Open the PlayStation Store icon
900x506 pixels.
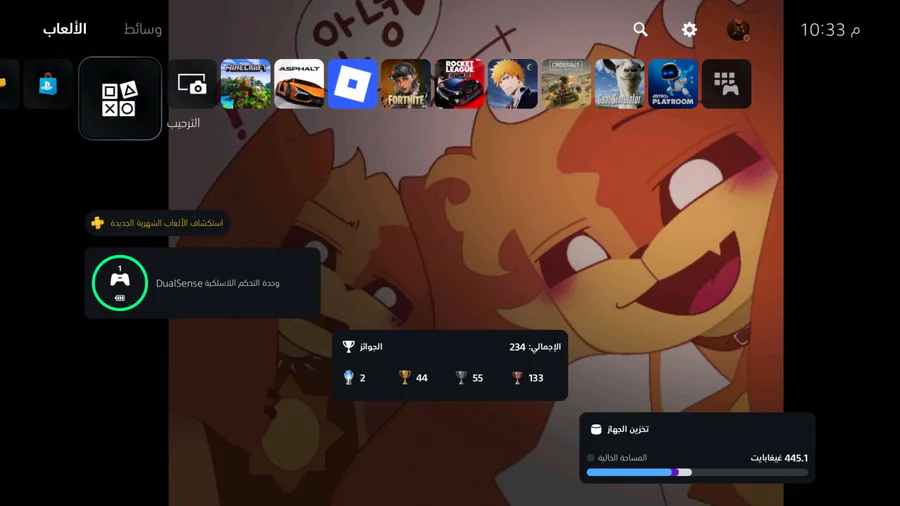[x=48, y=84]
